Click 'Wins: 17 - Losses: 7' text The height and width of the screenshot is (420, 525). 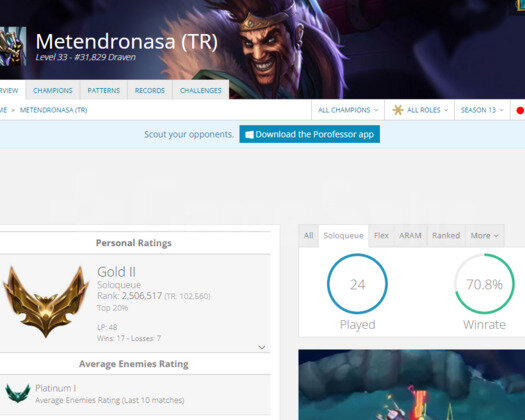pos(129,338)
